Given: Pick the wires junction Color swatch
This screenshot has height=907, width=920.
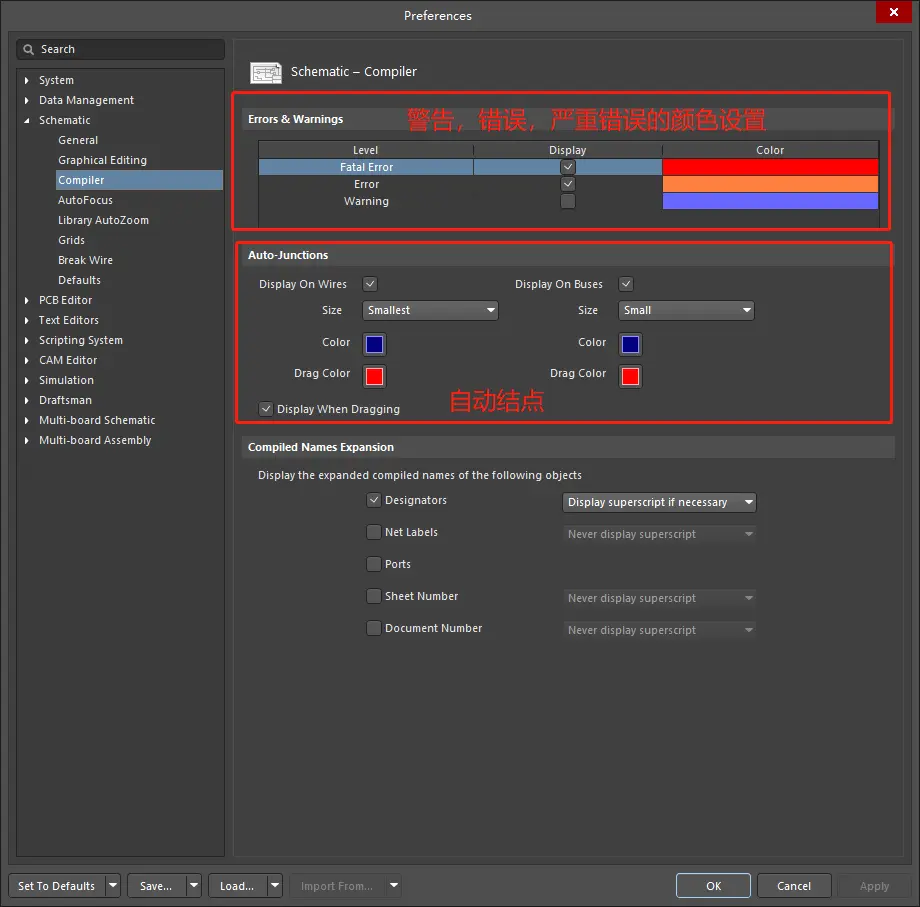Looking at the screenshot, I should [x=374, y=344].
